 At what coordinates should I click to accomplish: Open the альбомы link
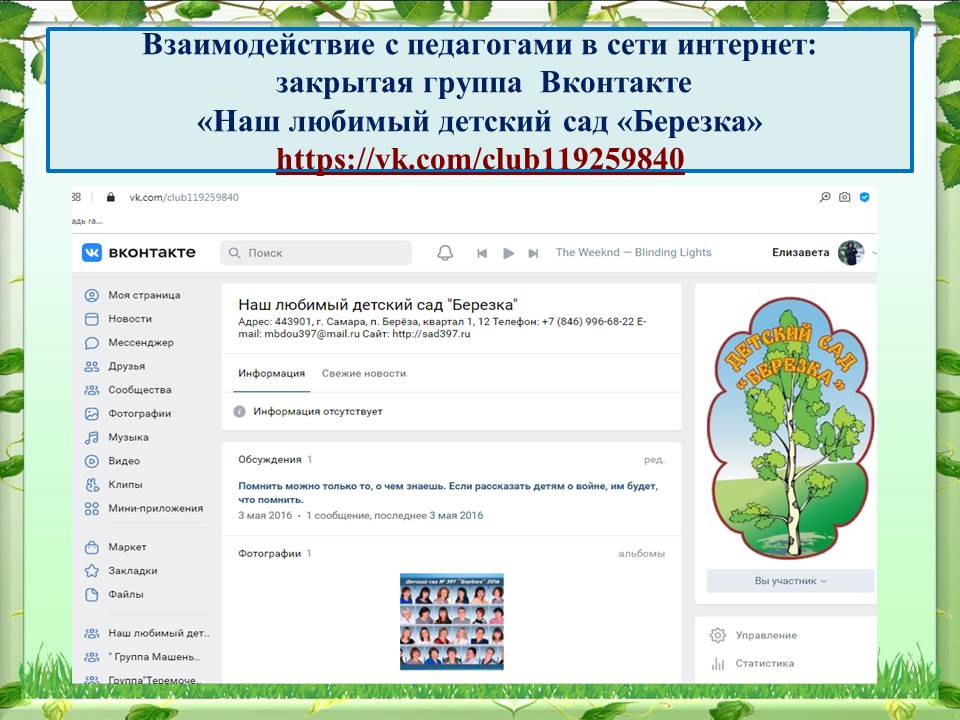641,553
